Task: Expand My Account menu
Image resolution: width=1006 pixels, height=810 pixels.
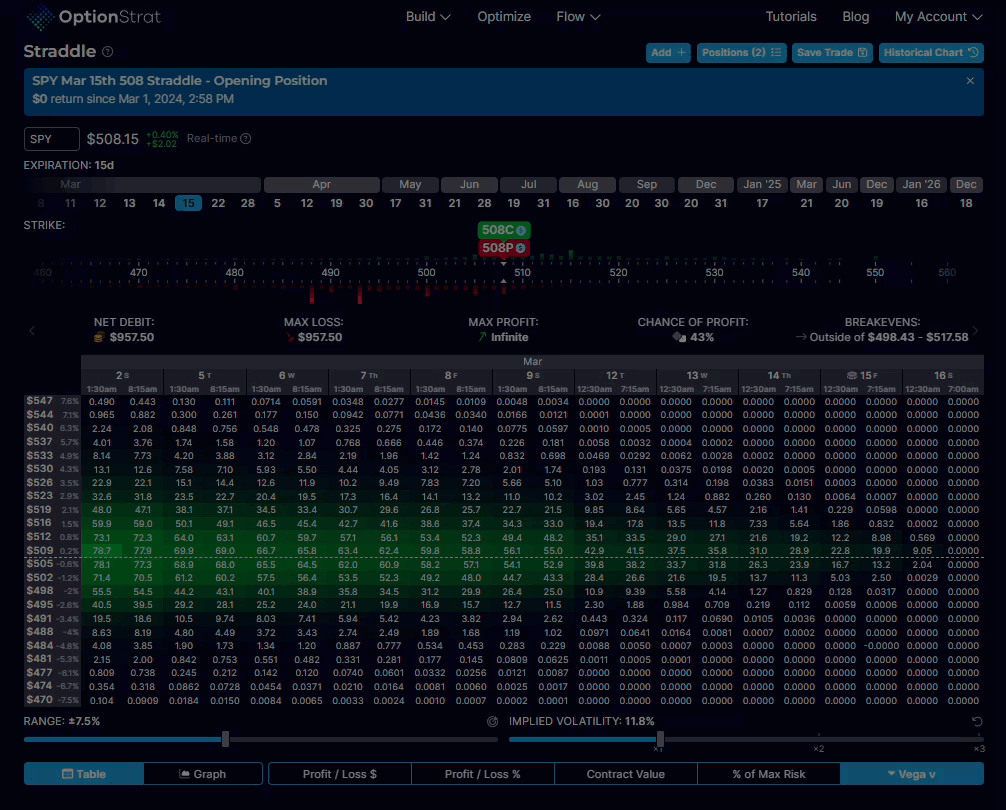Action: coord(938,17)
